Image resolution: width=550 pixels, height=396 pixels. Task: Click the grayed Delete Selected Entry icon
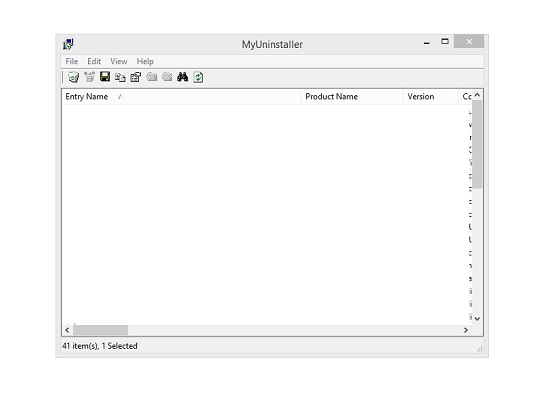point(89,77)
